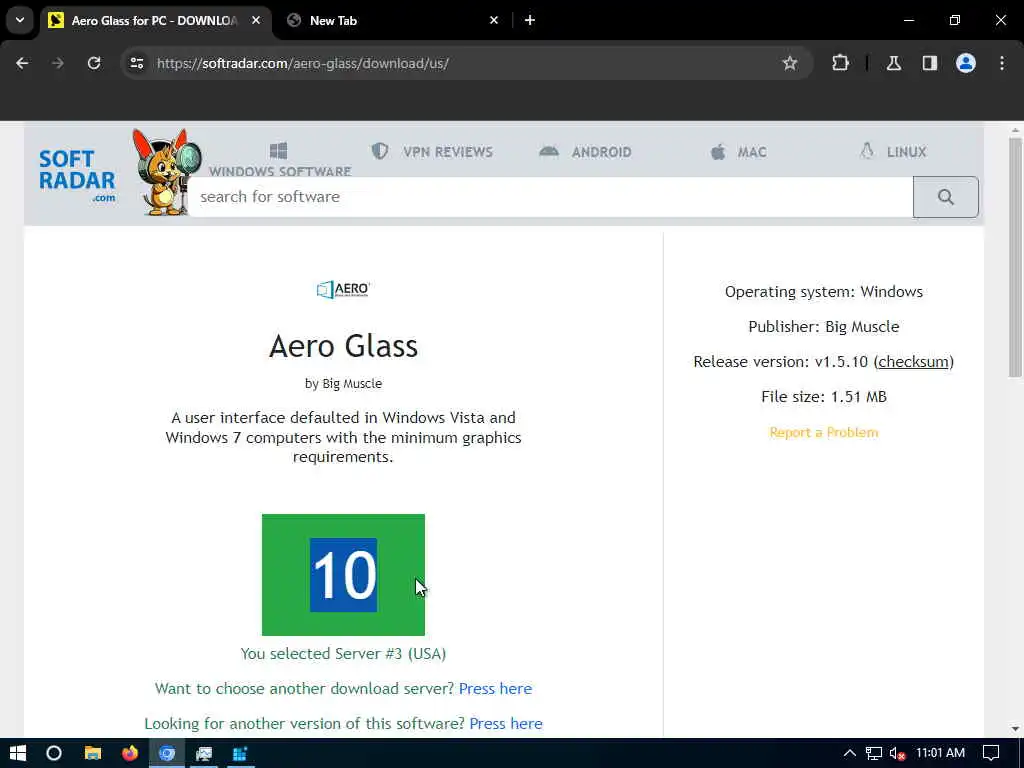Click the page vertical scrollbar thumb

point(1015,257)
